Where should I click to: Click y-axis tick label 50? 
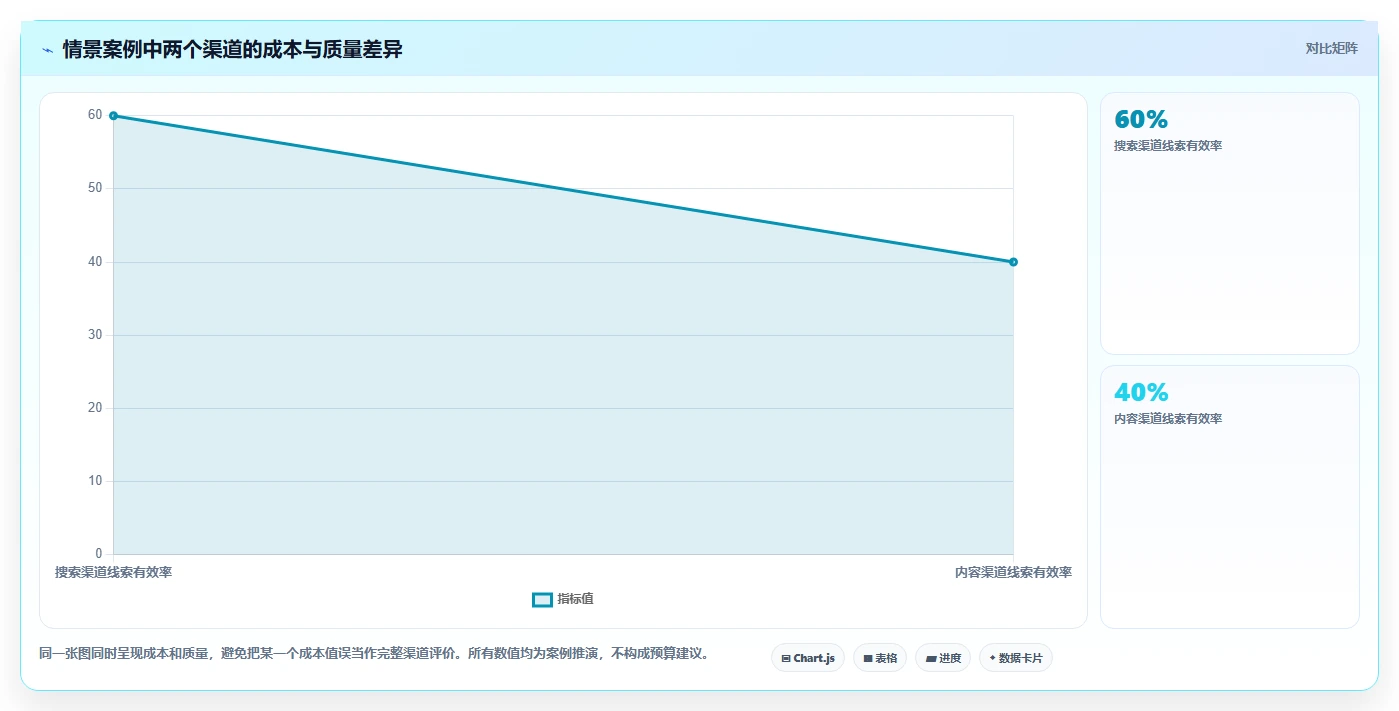coord(95,188)
